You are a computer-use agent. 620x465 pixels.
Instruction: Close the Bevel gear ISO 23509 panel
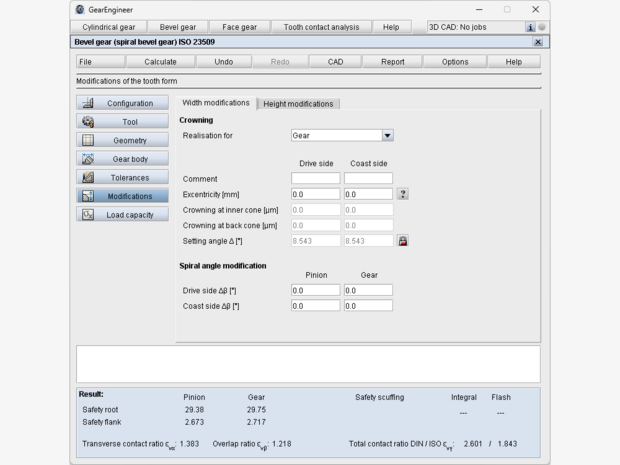click(x=539, y=42)
